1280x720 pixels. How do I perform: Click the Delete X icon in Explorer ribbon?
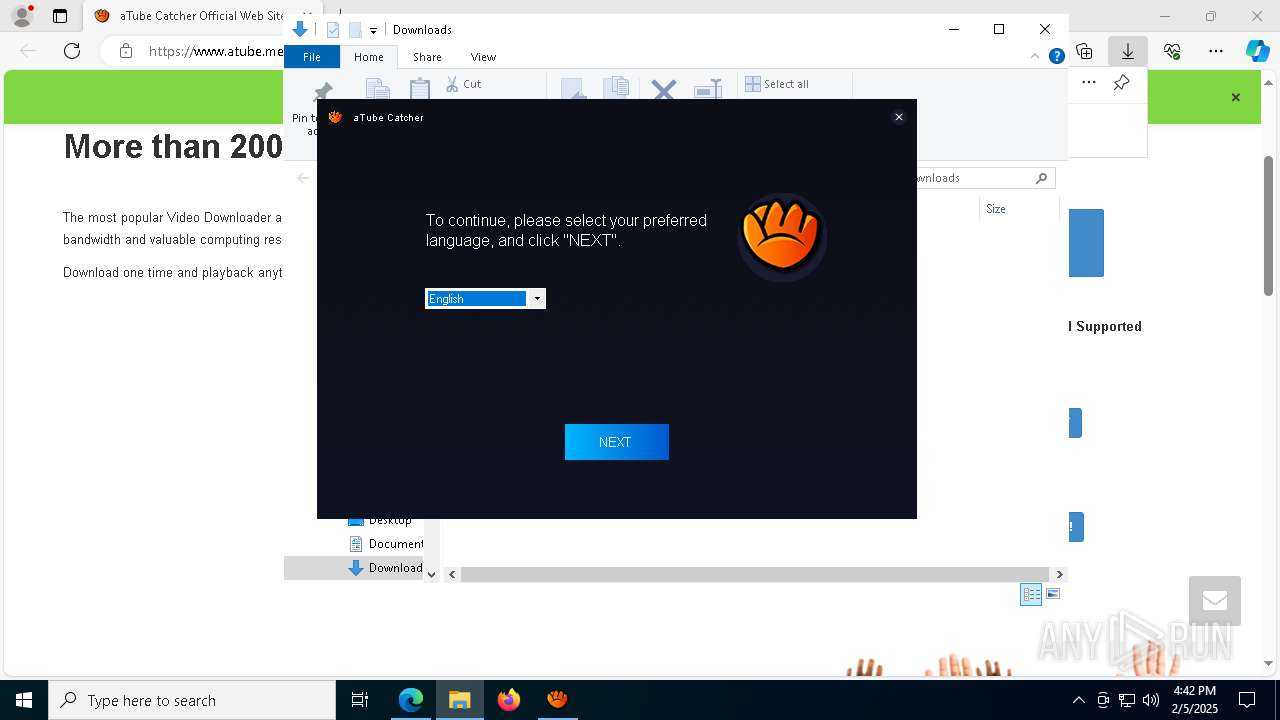tap(663, 90)
